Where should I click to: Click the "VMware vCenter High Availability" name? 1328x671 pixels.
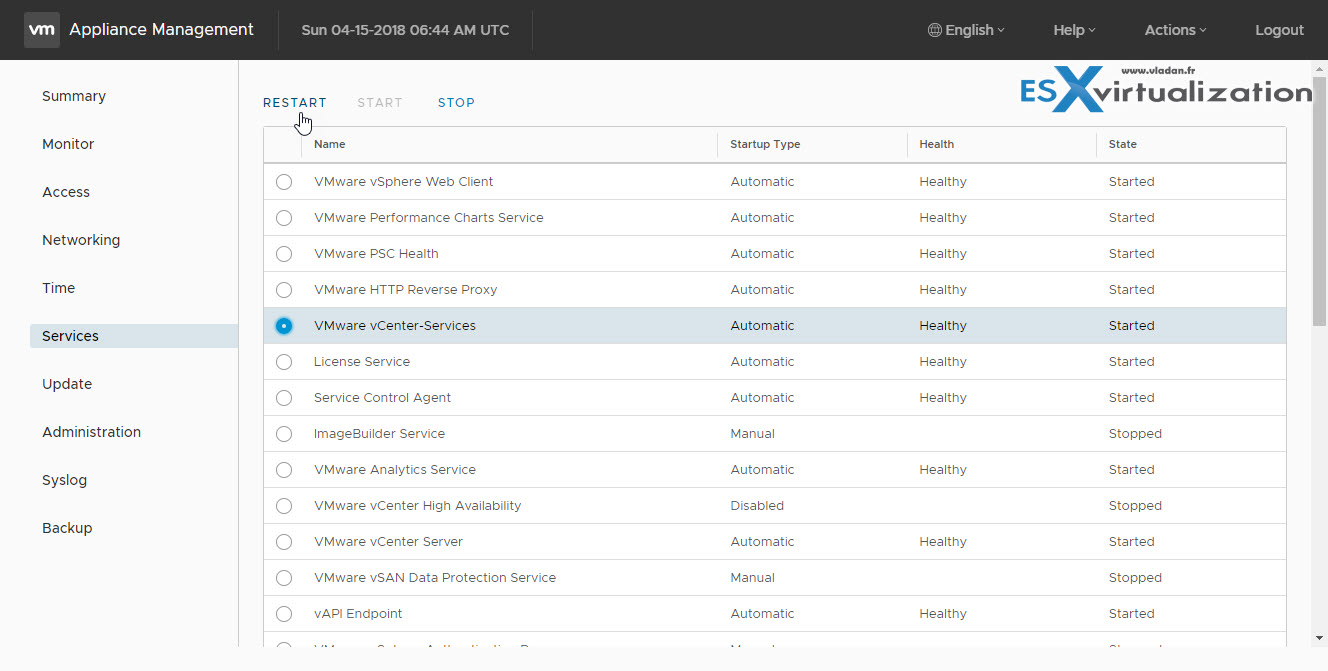click(418, 506)
